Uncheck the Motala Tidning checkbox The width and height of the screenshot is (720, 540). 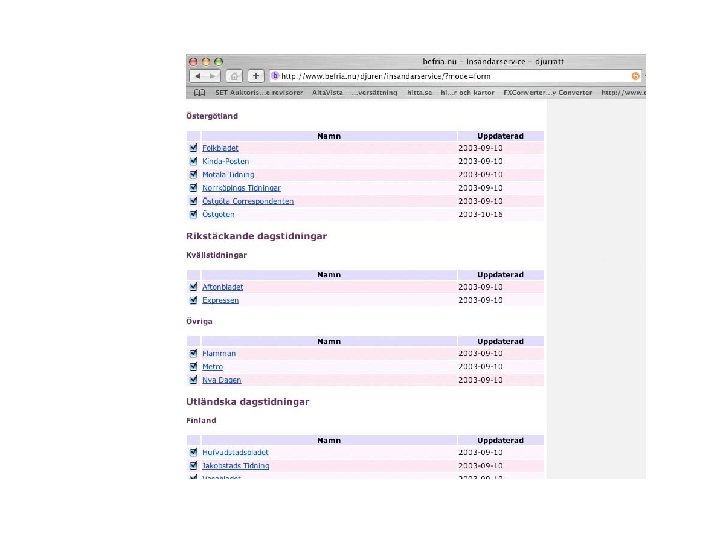(x=193, y=174)
